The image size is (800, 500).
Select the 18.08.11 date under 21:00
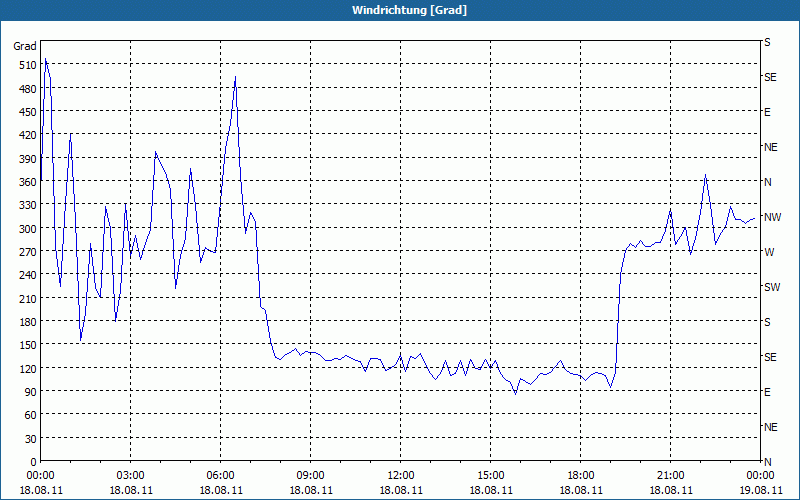tap(670, 490)
